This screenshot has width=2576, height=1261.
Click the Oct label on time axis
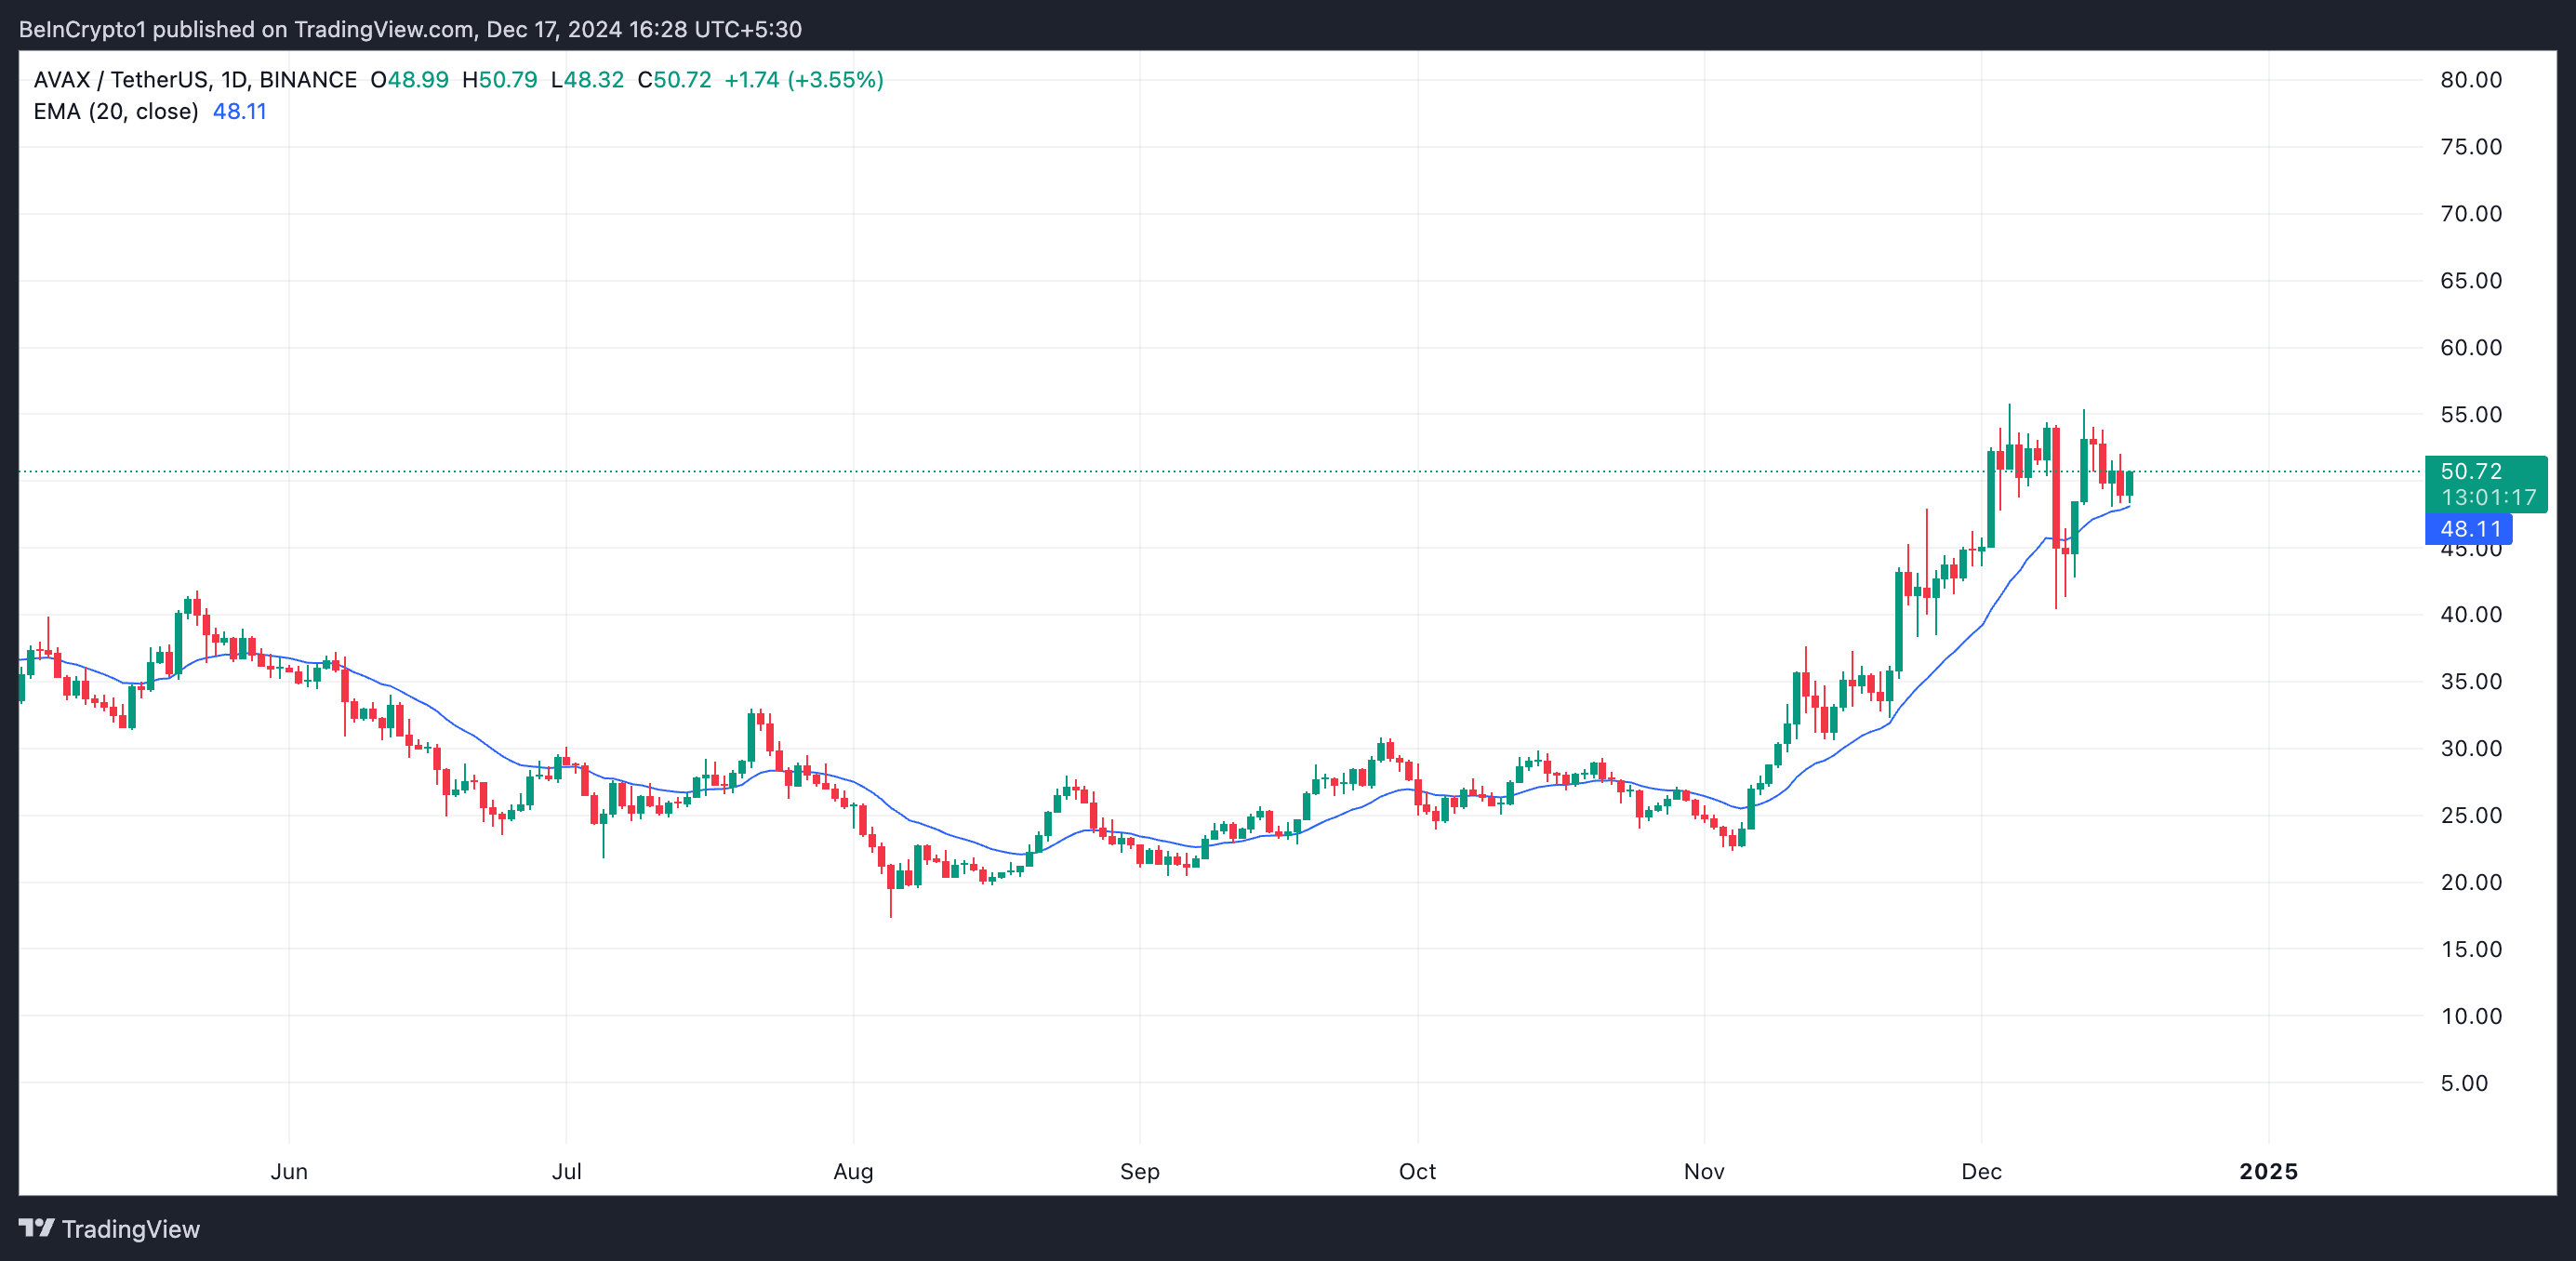point(1417,1171)
